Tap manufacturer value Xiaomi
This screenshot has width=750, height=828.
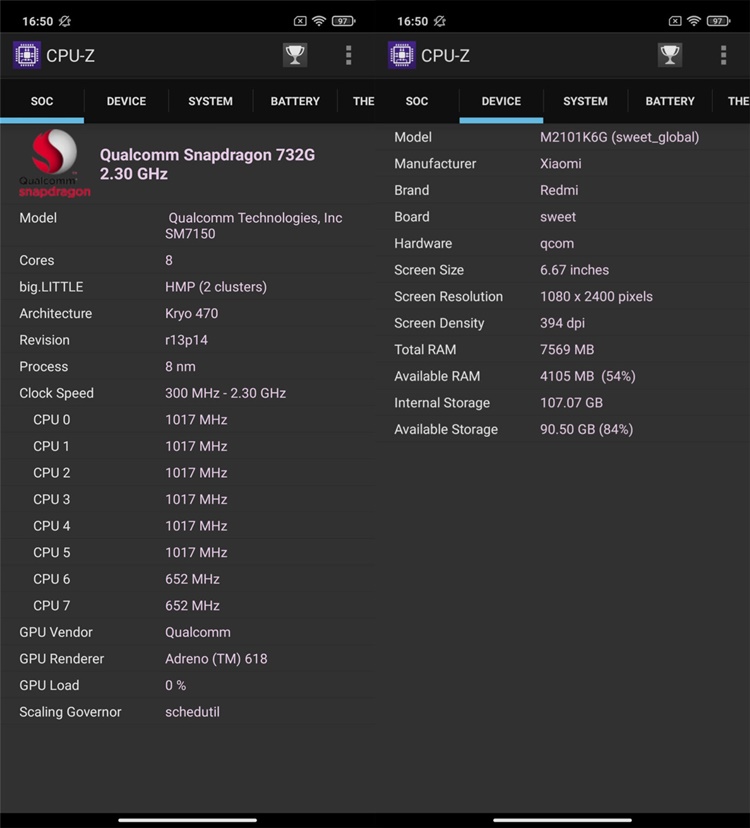560,164
